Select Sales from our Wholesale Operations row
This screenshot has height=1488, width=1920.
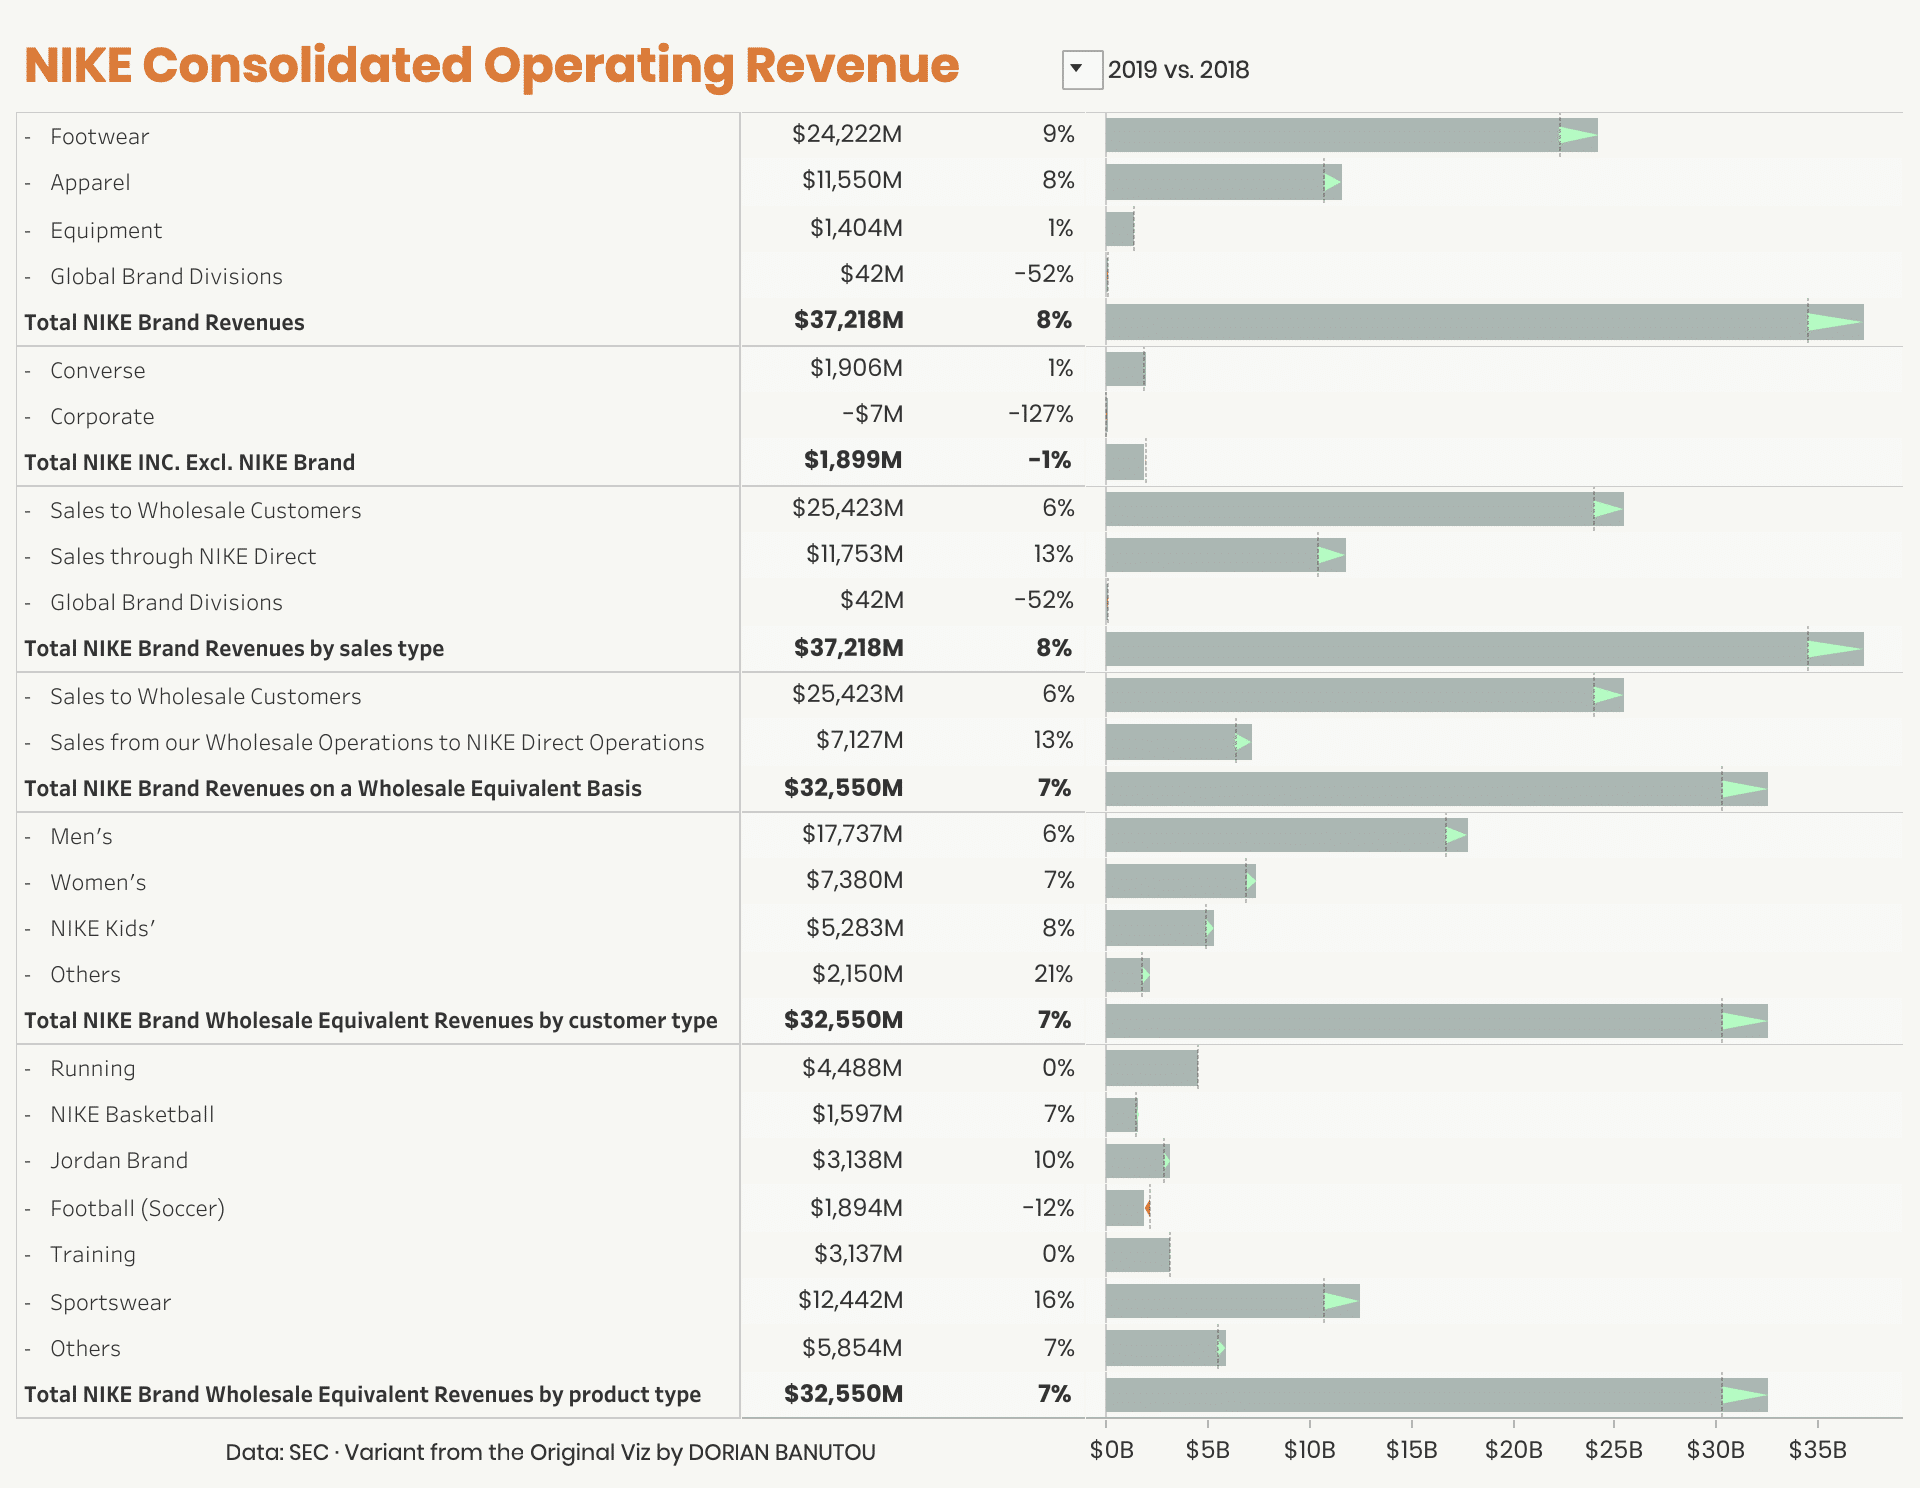377,743
